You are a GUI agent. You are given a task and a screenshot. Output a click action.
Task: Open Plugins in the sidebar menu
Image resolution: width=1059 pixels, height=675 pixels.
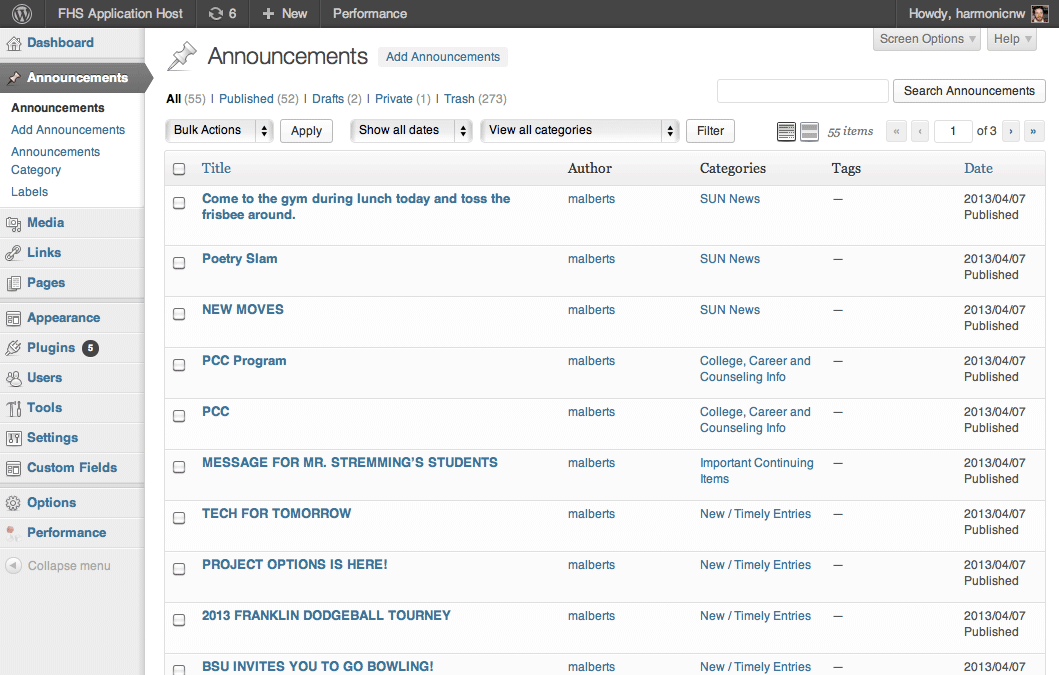pos(51,348)
